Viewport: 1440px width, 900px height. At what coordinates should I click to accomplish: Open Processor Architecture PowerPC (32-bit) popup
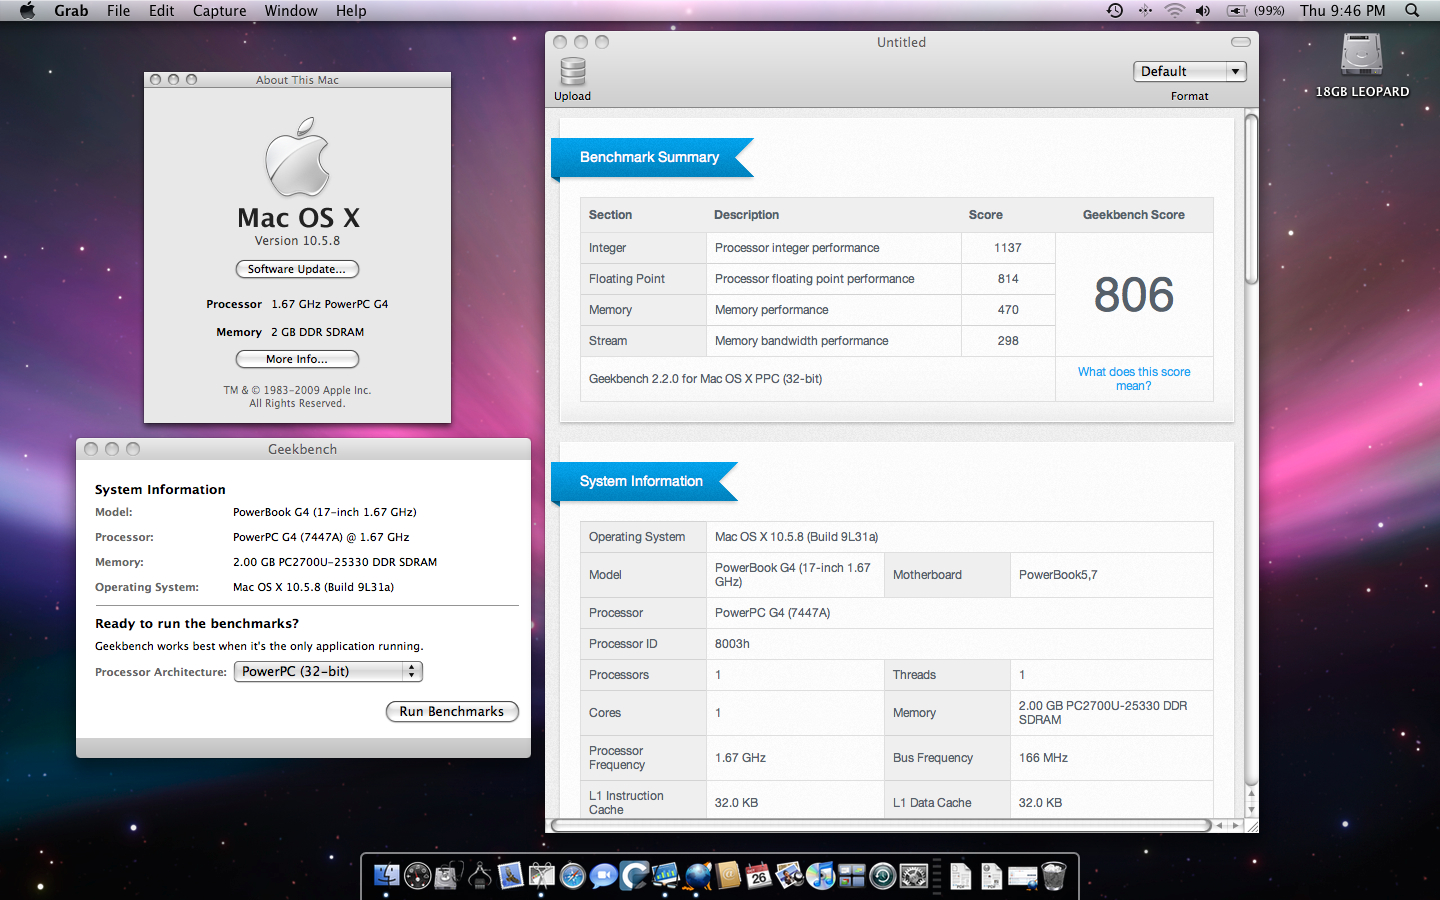click(328, 672)
